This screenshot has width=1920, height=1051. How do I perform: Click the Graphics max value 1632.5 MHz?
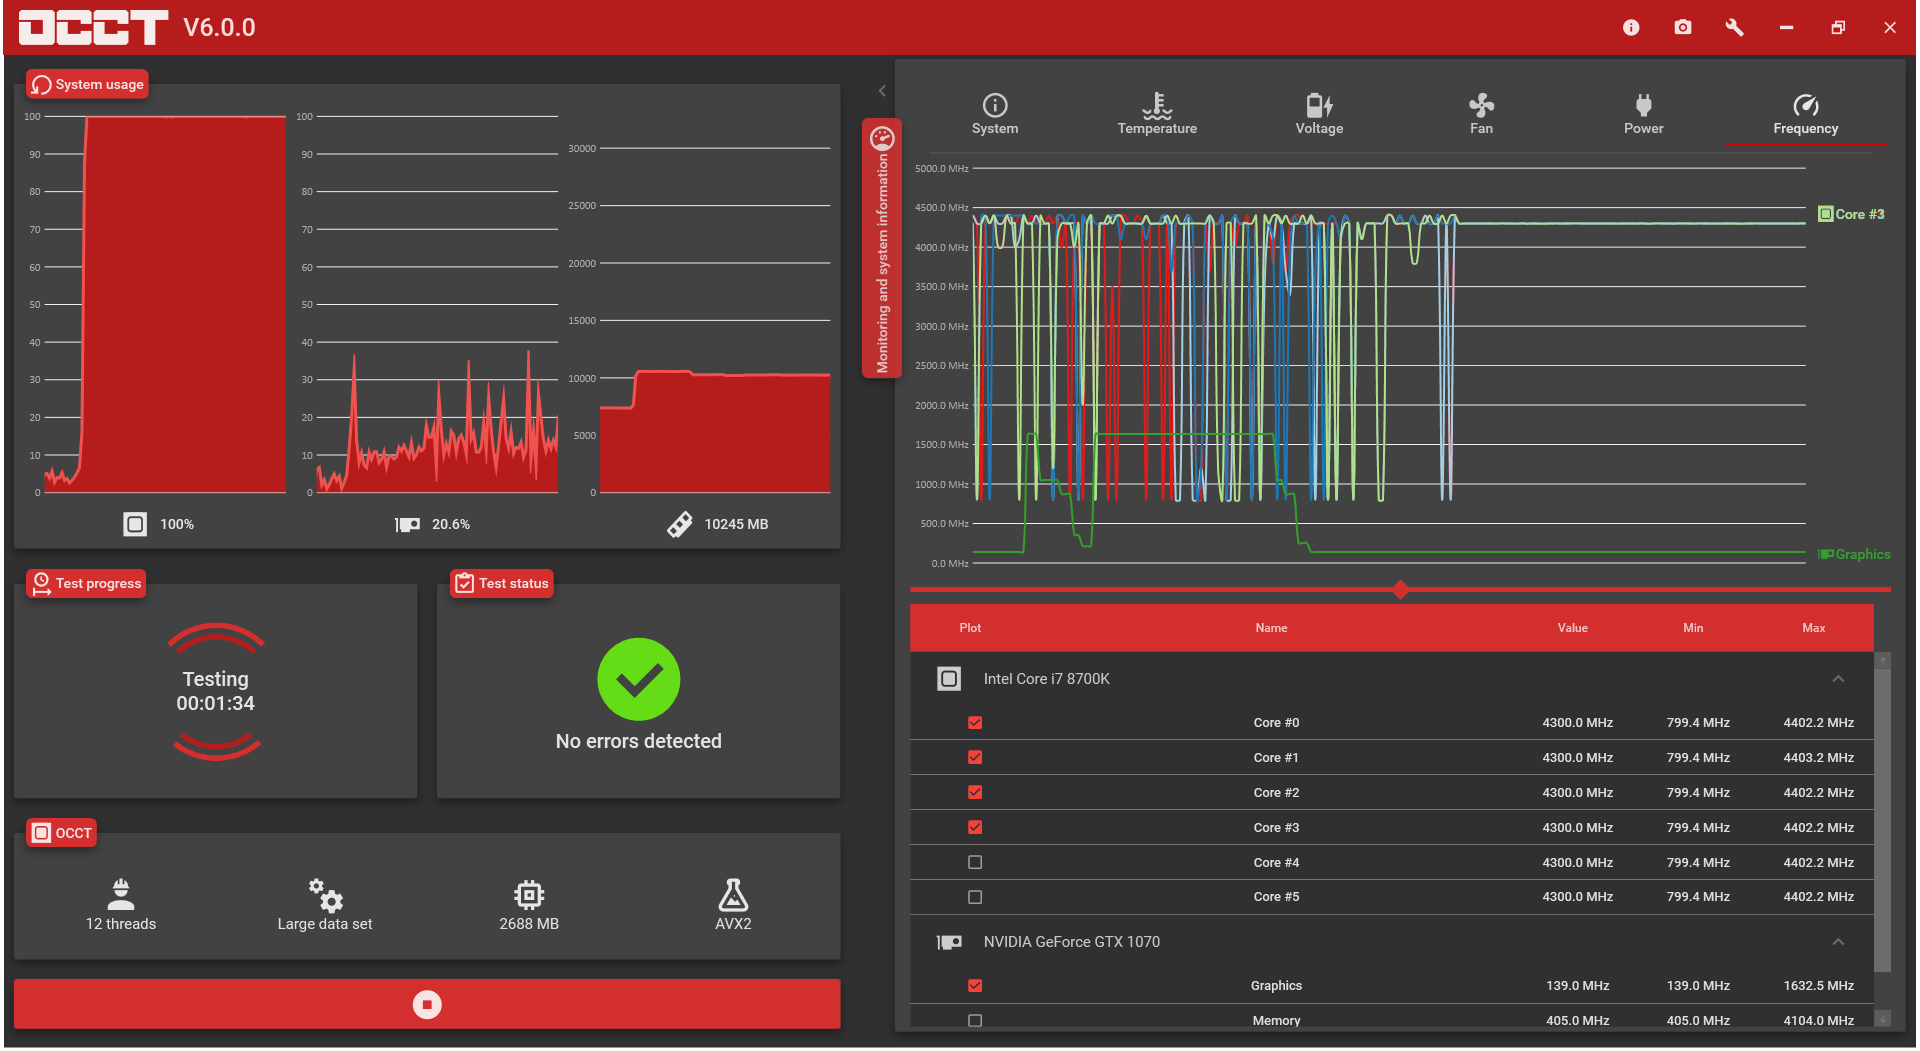(1818, 986)
